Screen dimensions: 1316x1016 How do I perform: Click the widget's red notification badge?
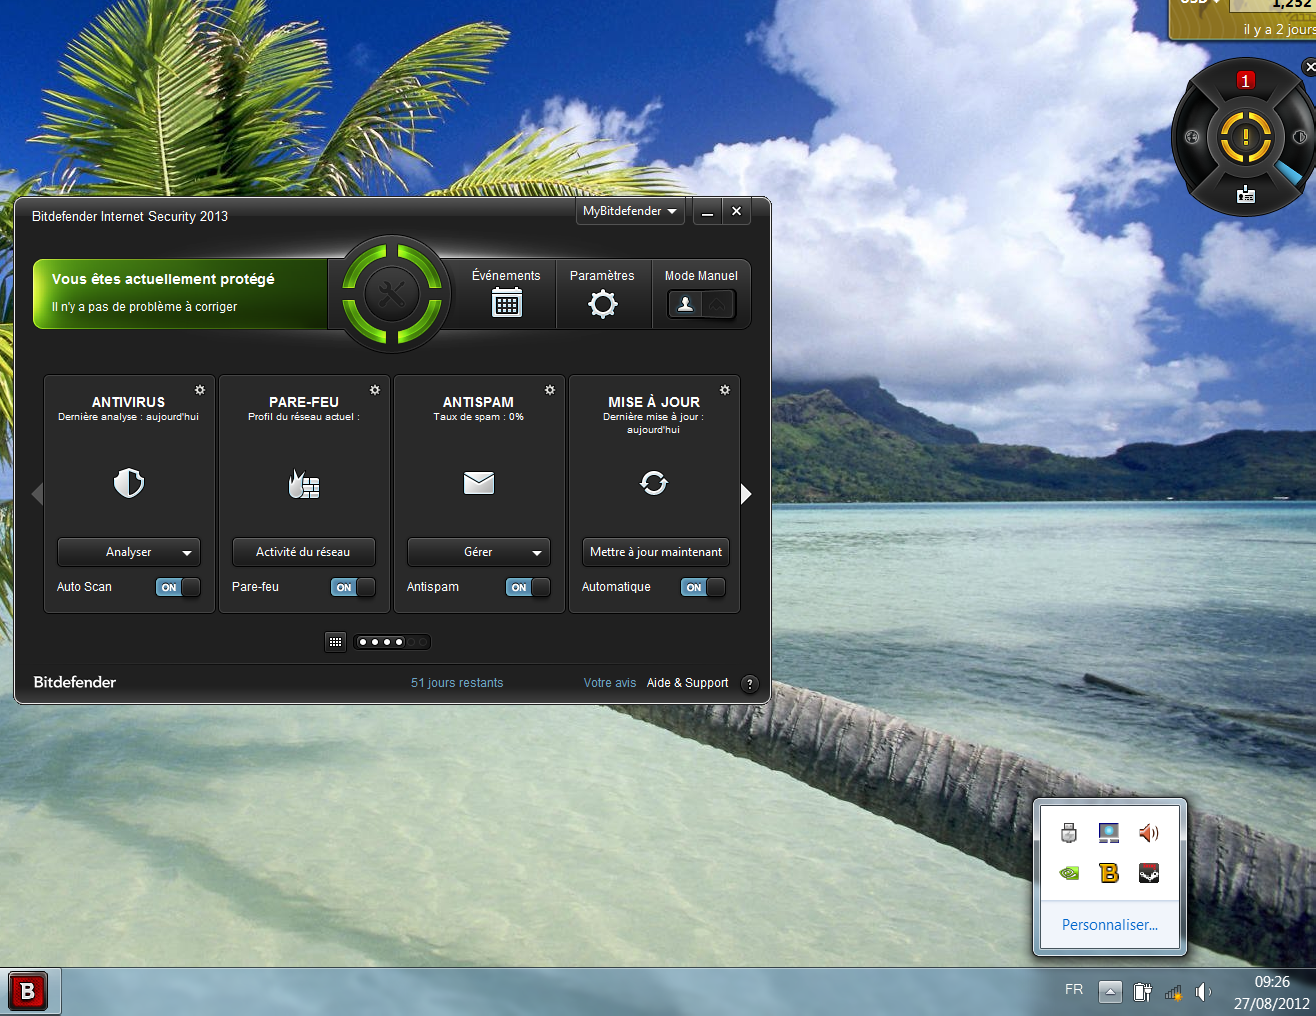point(1245,81)
